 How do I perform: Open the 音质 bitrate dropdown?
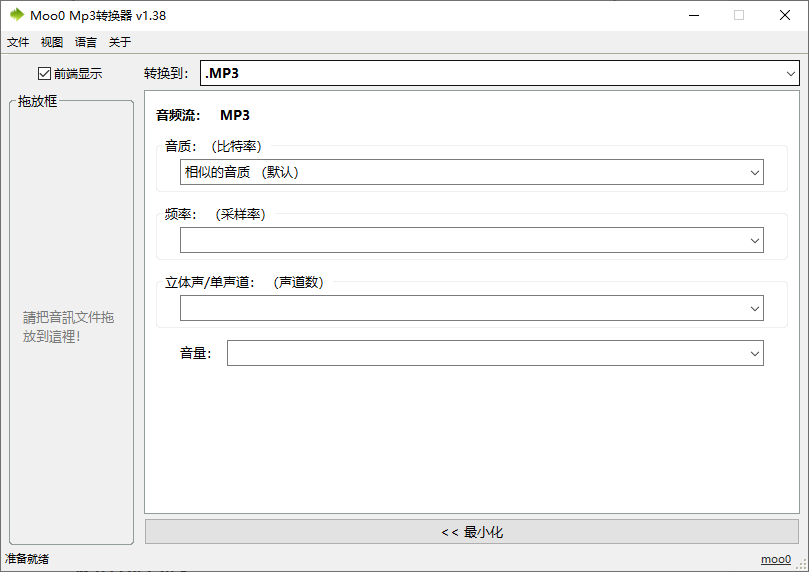point(471,172)
